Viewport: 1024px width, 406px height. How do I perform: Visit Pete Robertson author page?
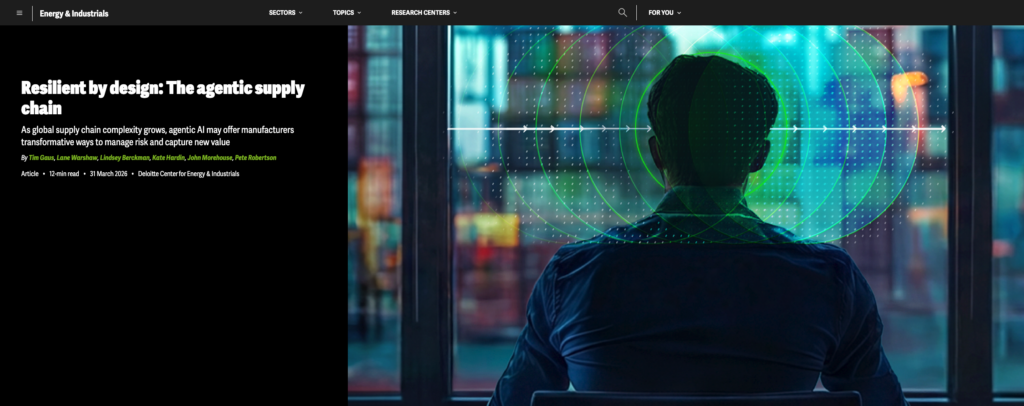pyautogui.click(x=256, y=158)
